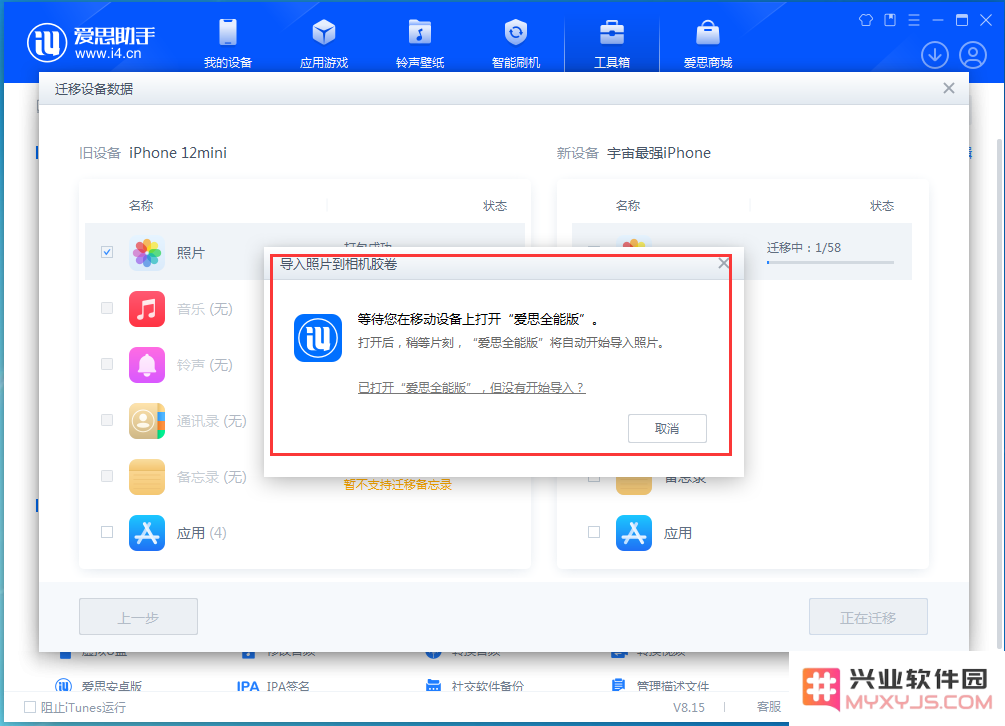Click the iPhone 12mini device name
This screenshot has height=726, width=1005.
coord(178,153)
